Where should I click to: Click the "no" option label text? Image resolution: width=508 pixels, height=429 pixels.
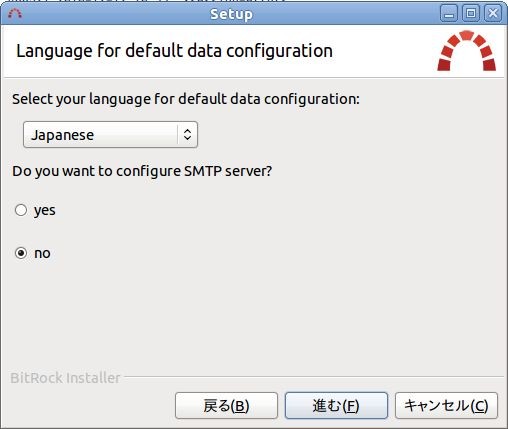click(42, 254)
